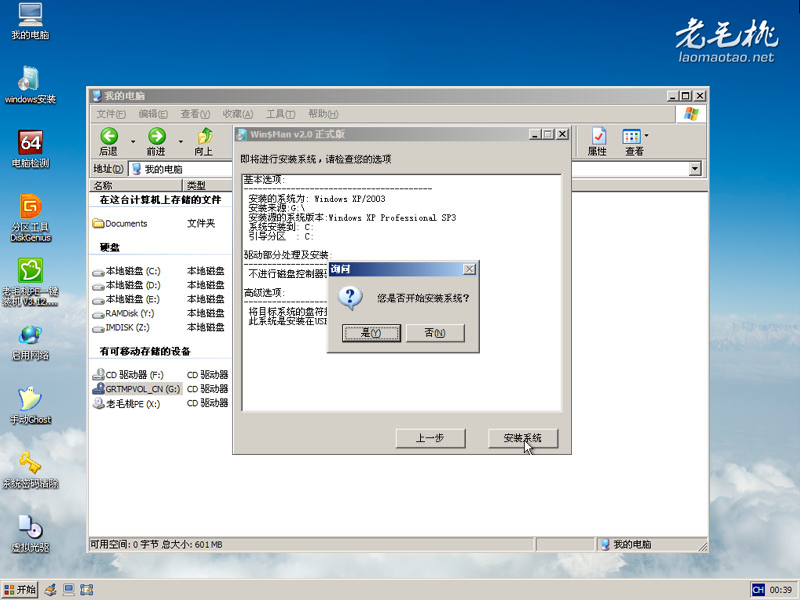
Task: Select 本地磁盘 (D:) drive
Action: click(x=127, y=285)
